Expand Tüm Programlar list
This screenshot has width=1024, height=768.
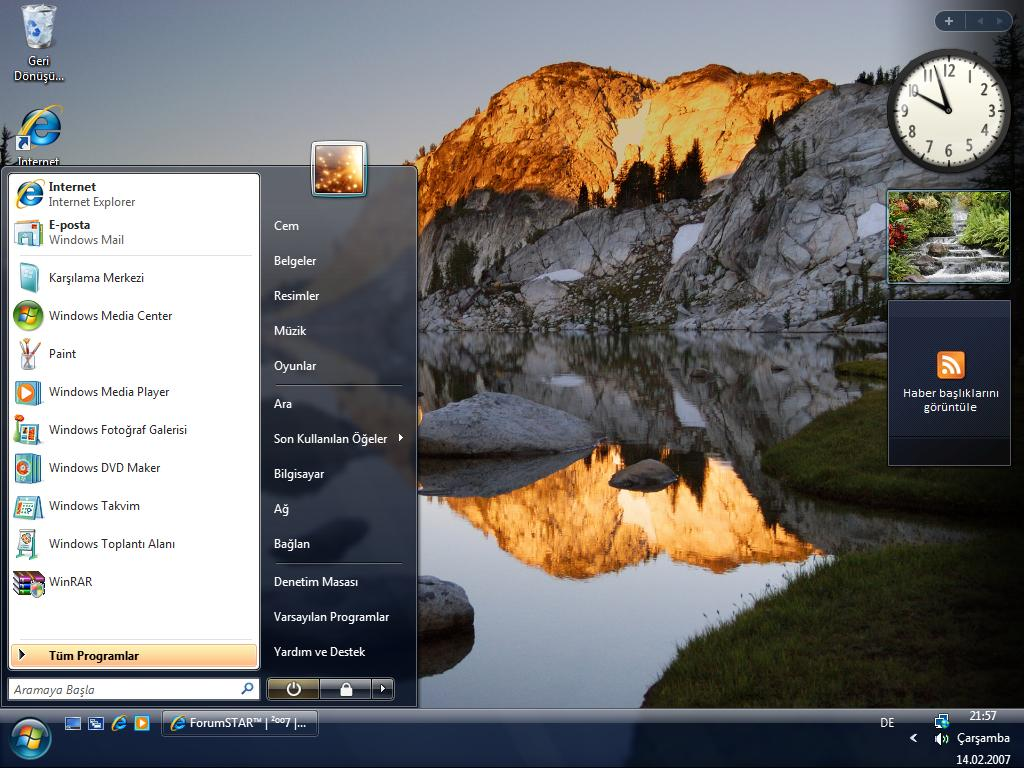pyautogui.click(x=134, y=656)
